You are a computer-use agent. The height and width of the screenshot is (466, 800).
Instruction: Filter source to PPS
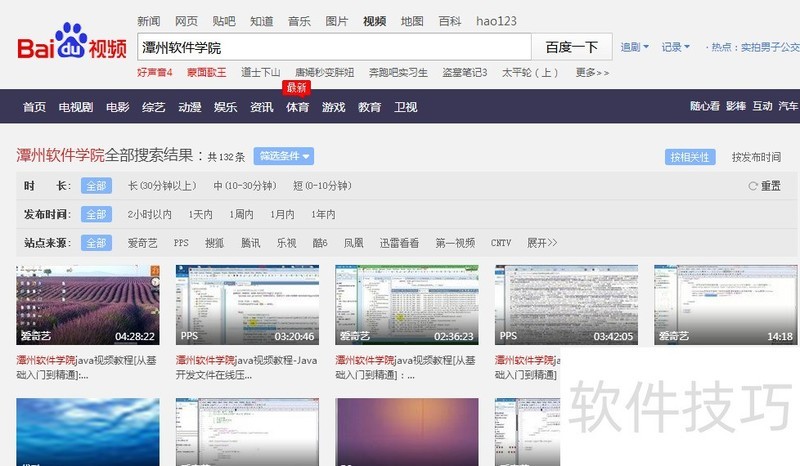[x=181, y=243]
